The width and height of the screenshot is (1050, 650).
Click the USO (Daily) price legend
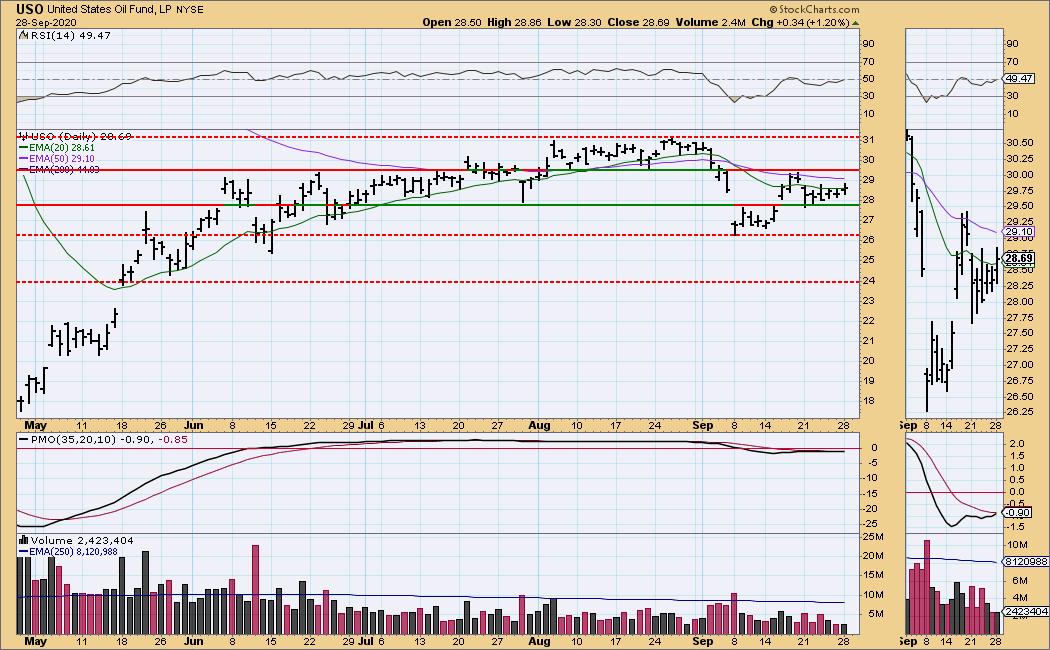click(x=76, y=137)
